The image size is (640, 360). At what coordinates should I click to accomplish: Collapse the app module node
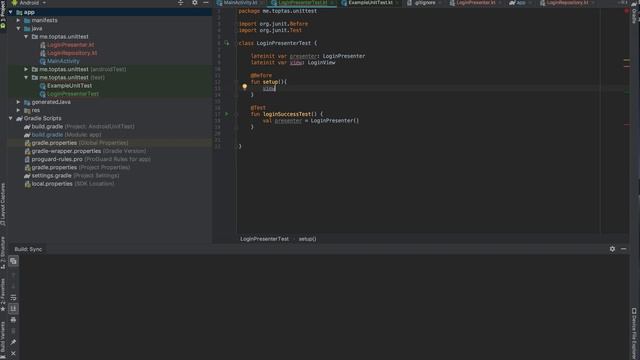(11, 12)
